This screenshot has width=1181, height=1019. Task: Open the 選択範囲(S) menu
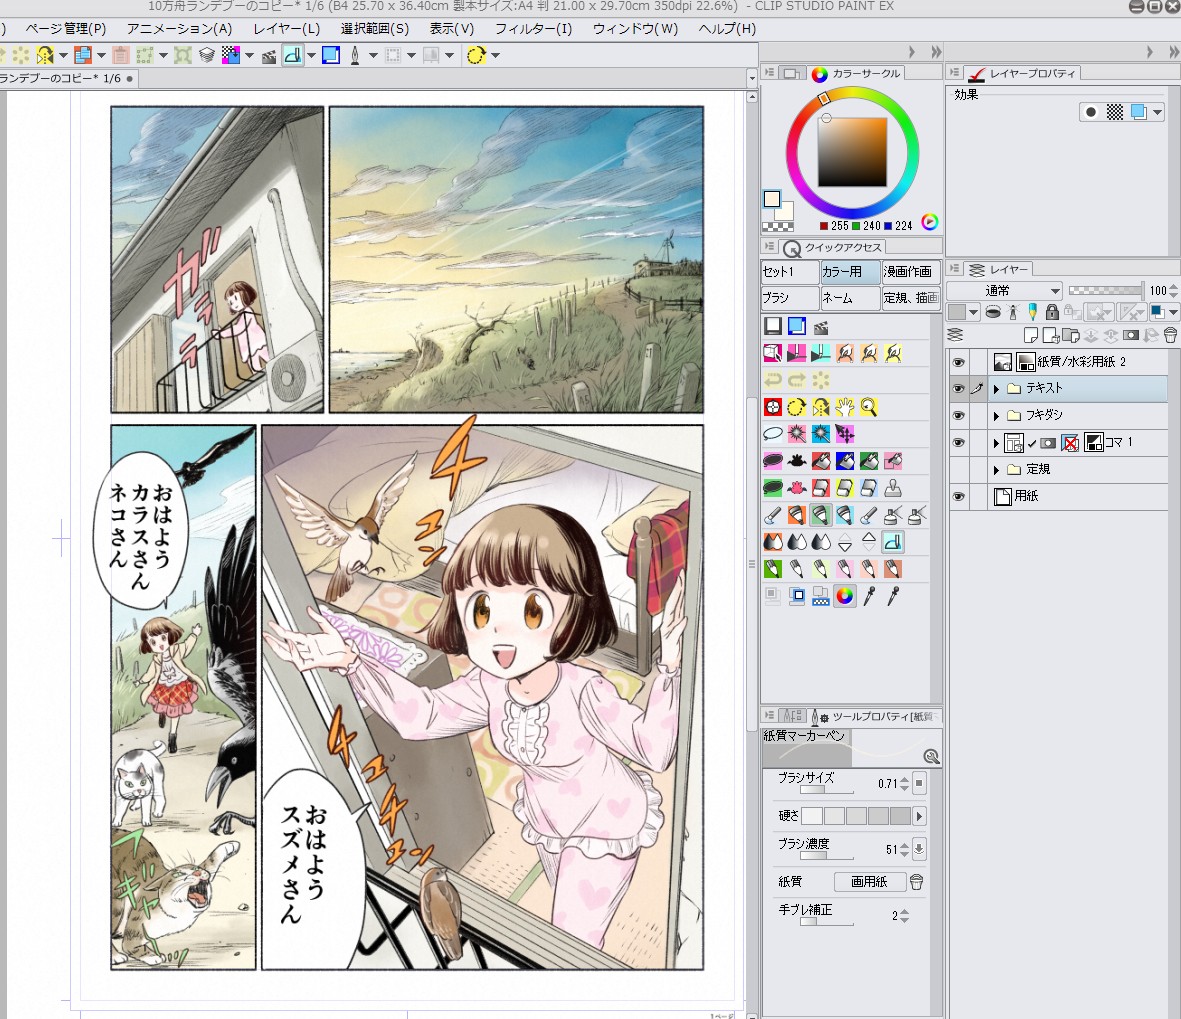pyautogui.click(x=374, y=29)
